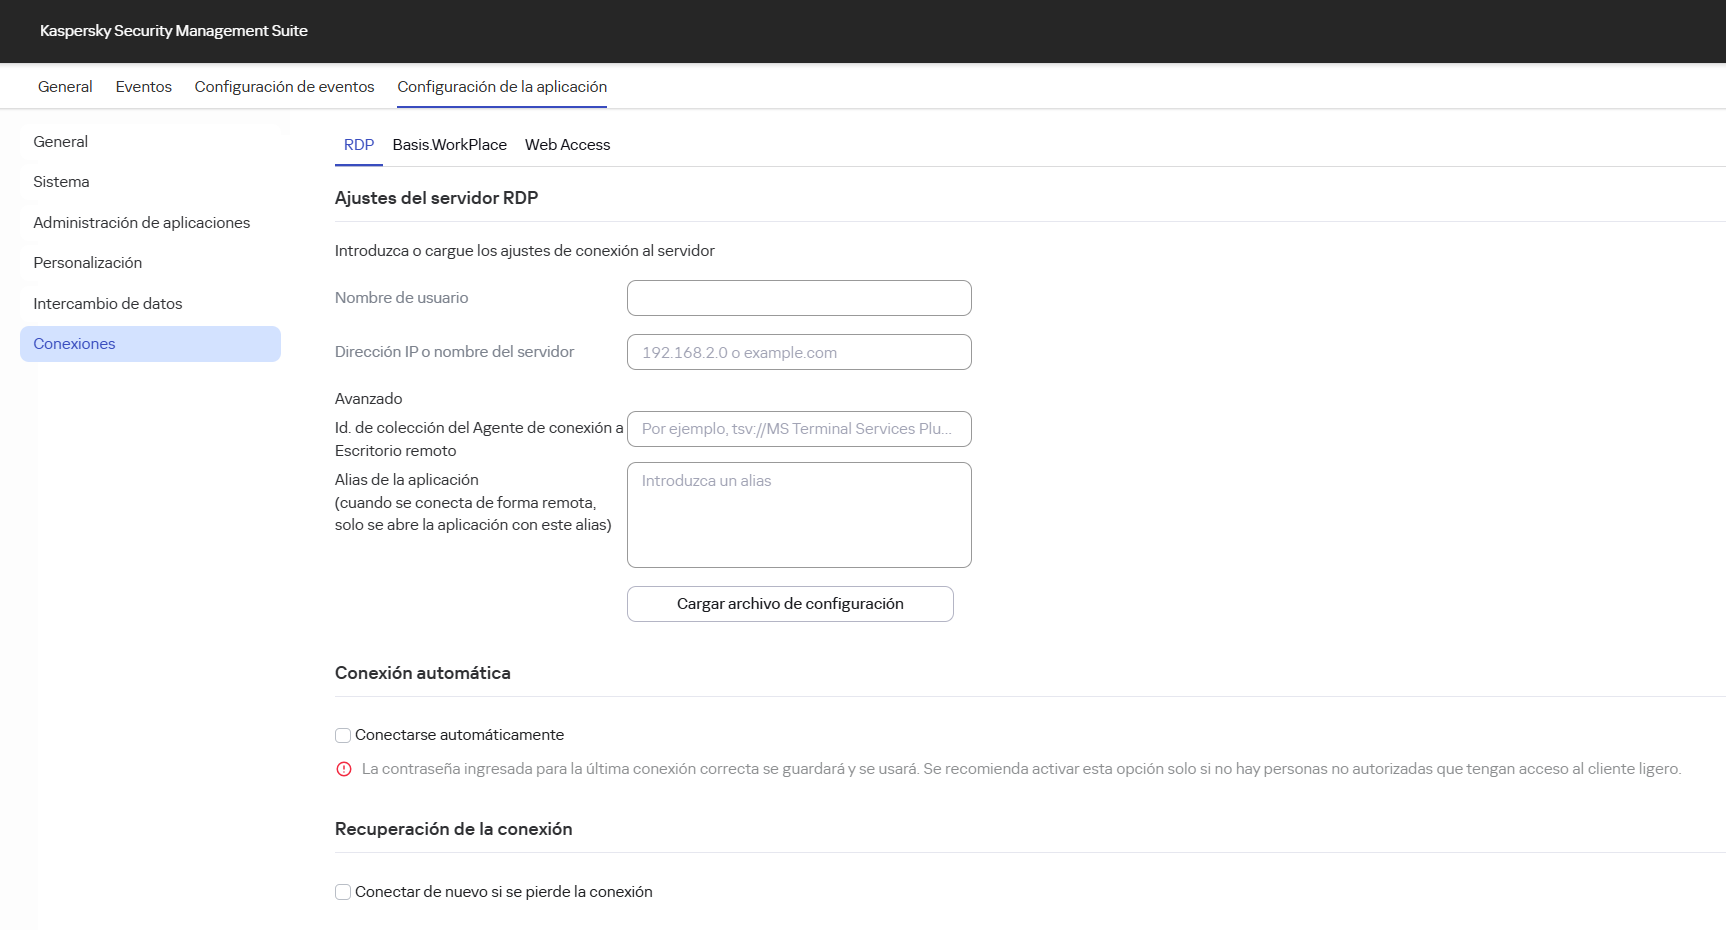1726x930 pixels.
Task: Enable Conectarse automáticamente
Action: coord(343,735)
